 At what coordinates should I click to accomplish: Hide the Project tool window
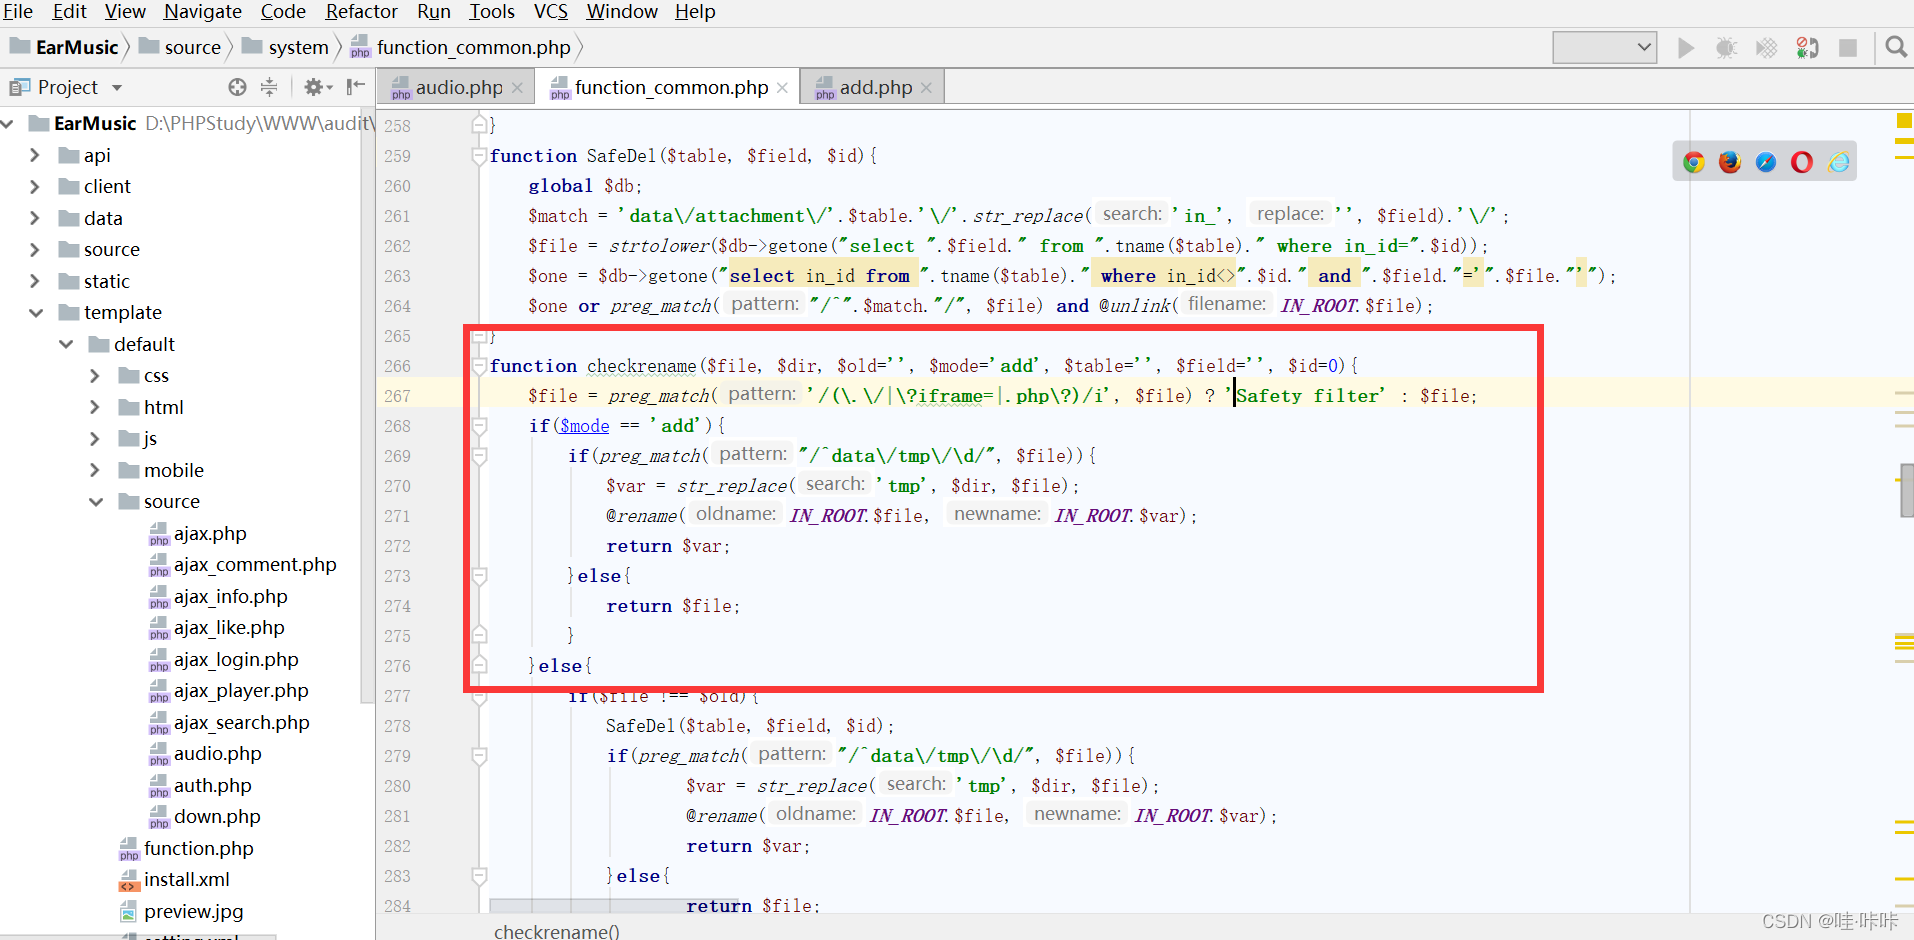(x=355, y=87)
